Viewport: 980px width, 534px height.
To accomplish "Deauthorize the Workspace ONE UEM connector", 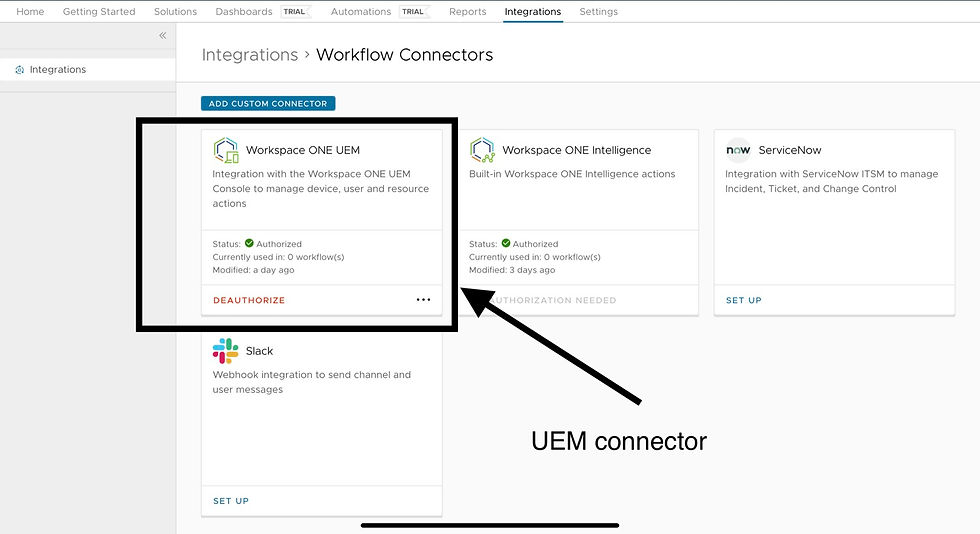I will tap(249, 300).
